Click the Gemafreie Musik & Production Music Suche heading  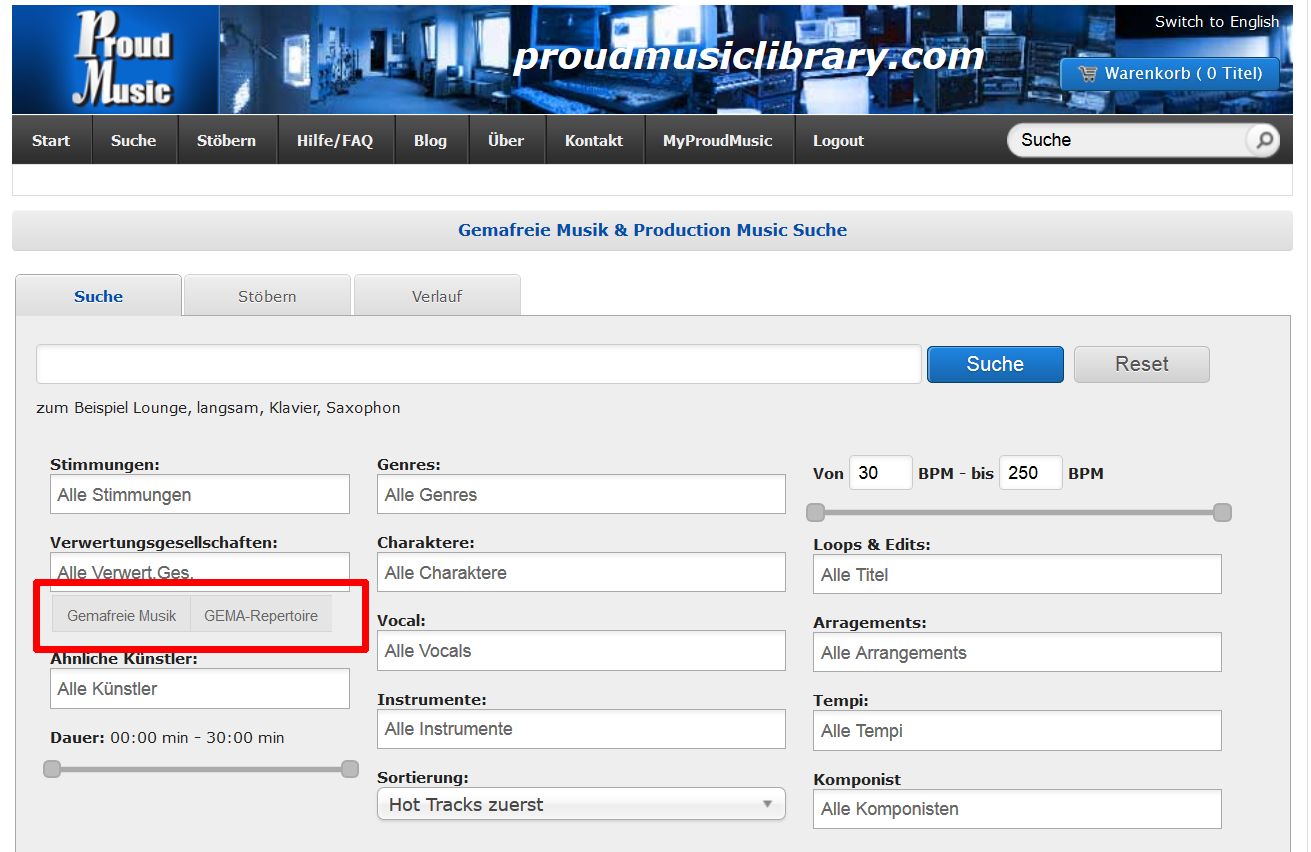[x=652, y=230]
